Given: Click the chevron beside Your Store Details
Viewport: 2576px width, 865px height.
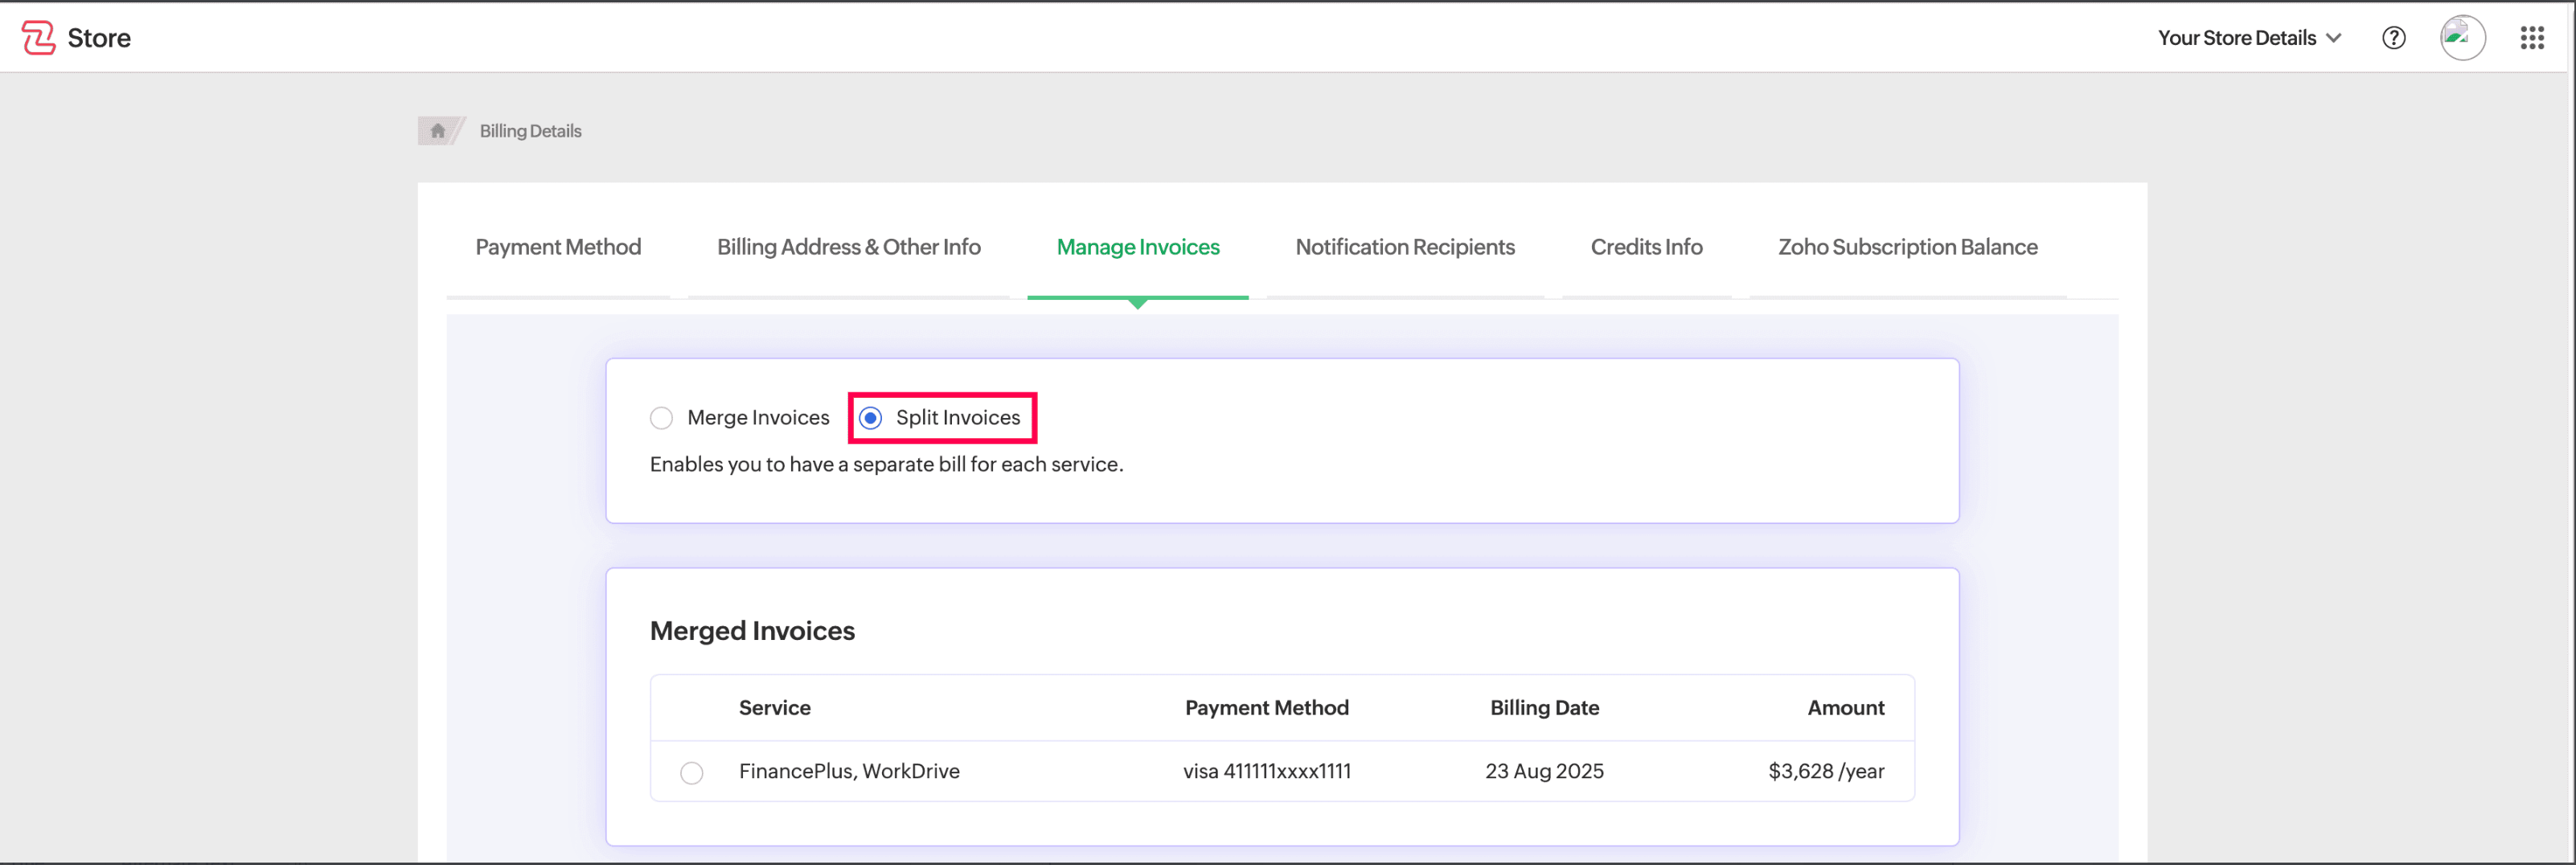Looking at the screenshot, I should 2334,38.
